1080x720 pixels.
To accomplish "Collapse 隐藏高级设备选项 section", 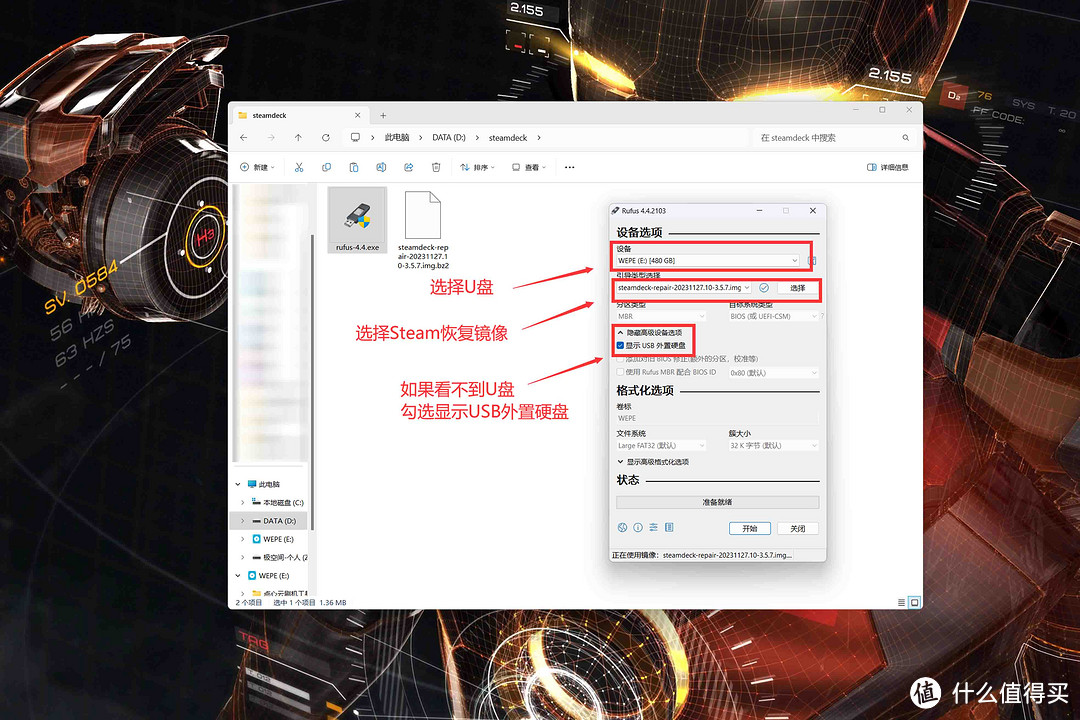I will 650,332.
